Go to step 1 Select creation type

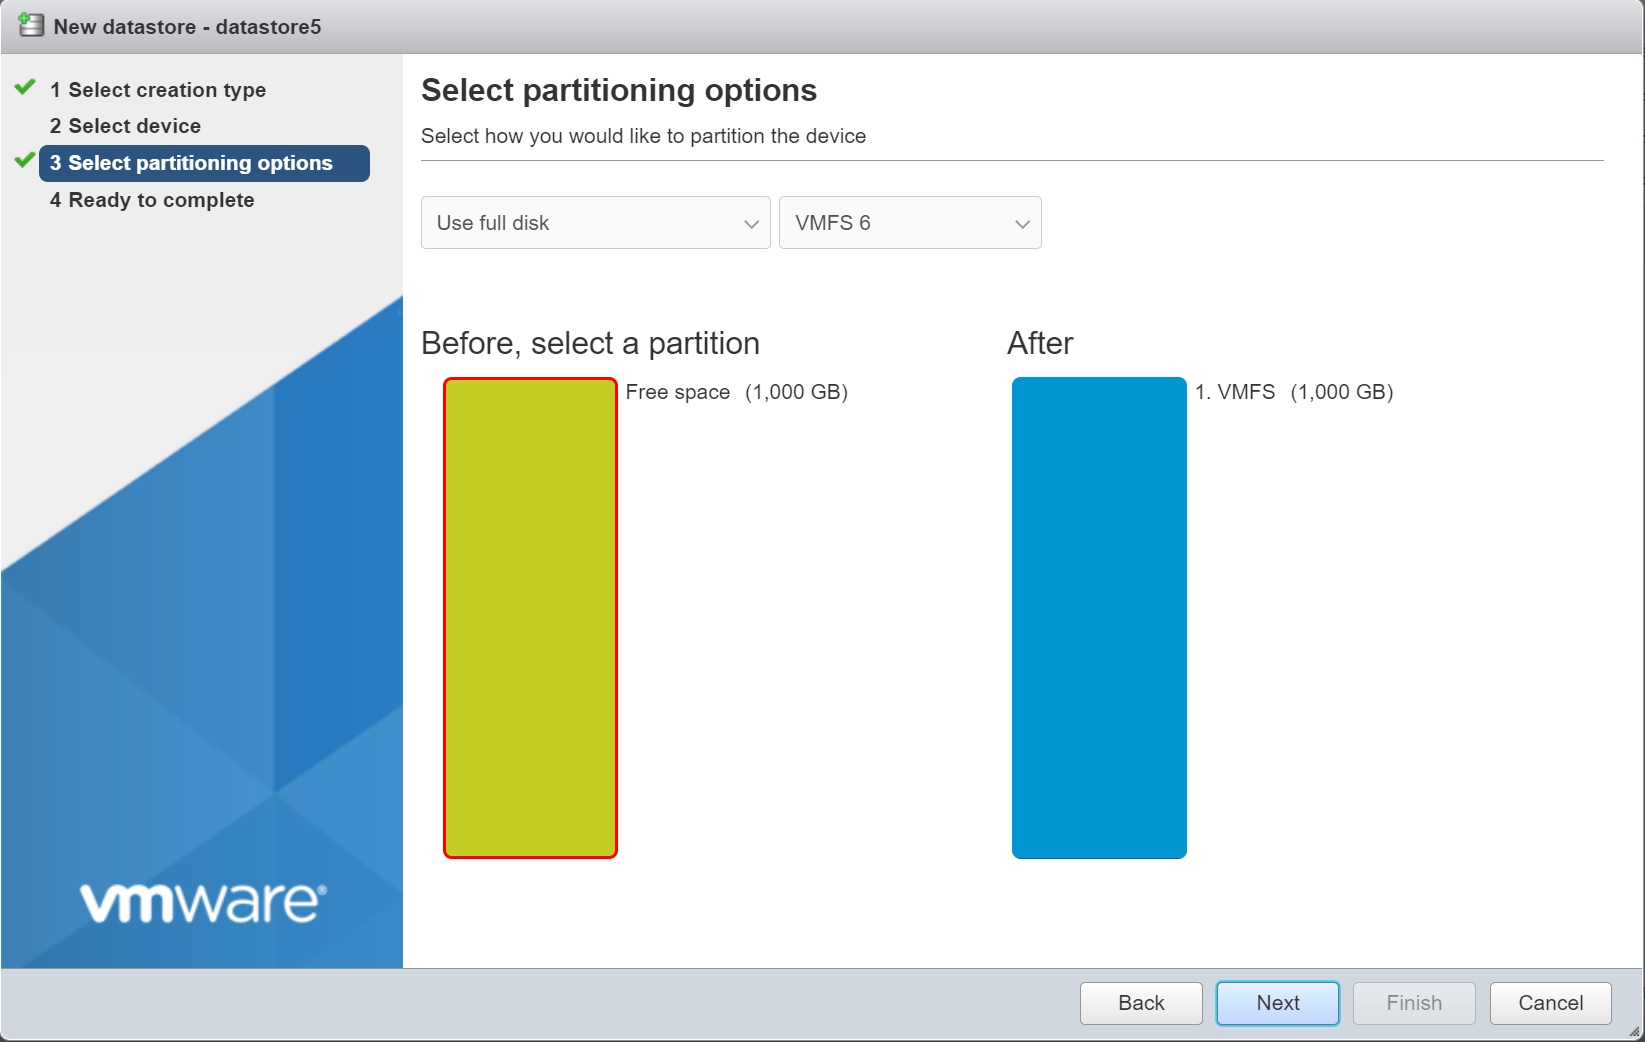158,90
